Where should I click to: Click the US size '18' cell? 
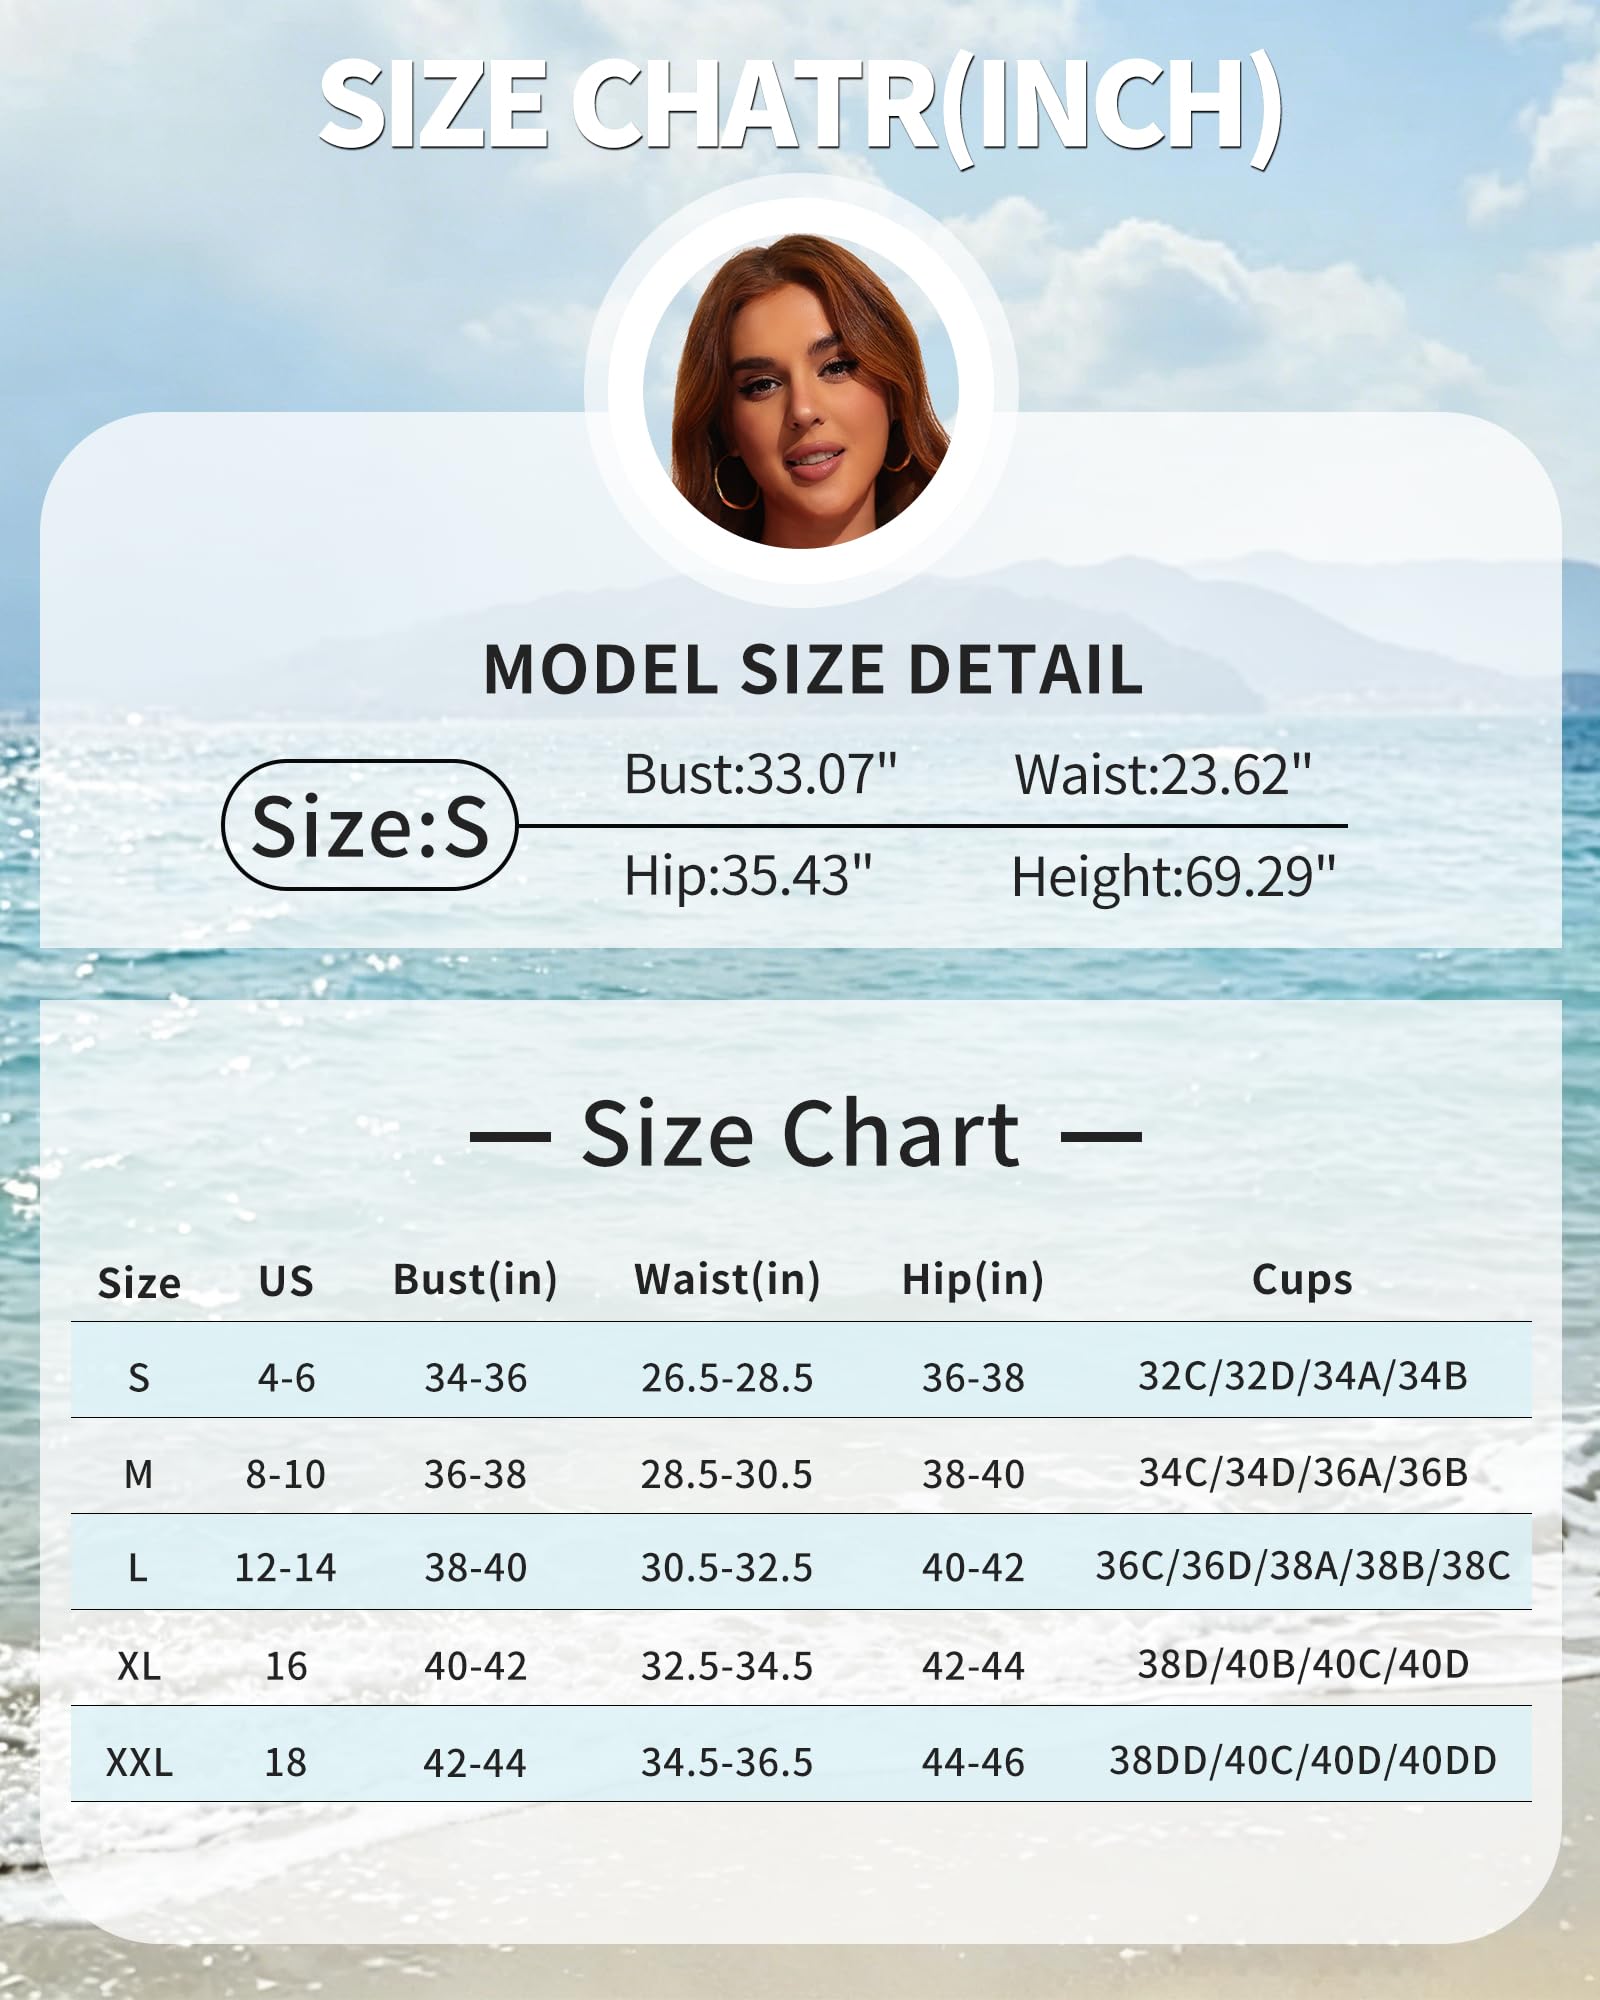click(x=285, y=1762)
